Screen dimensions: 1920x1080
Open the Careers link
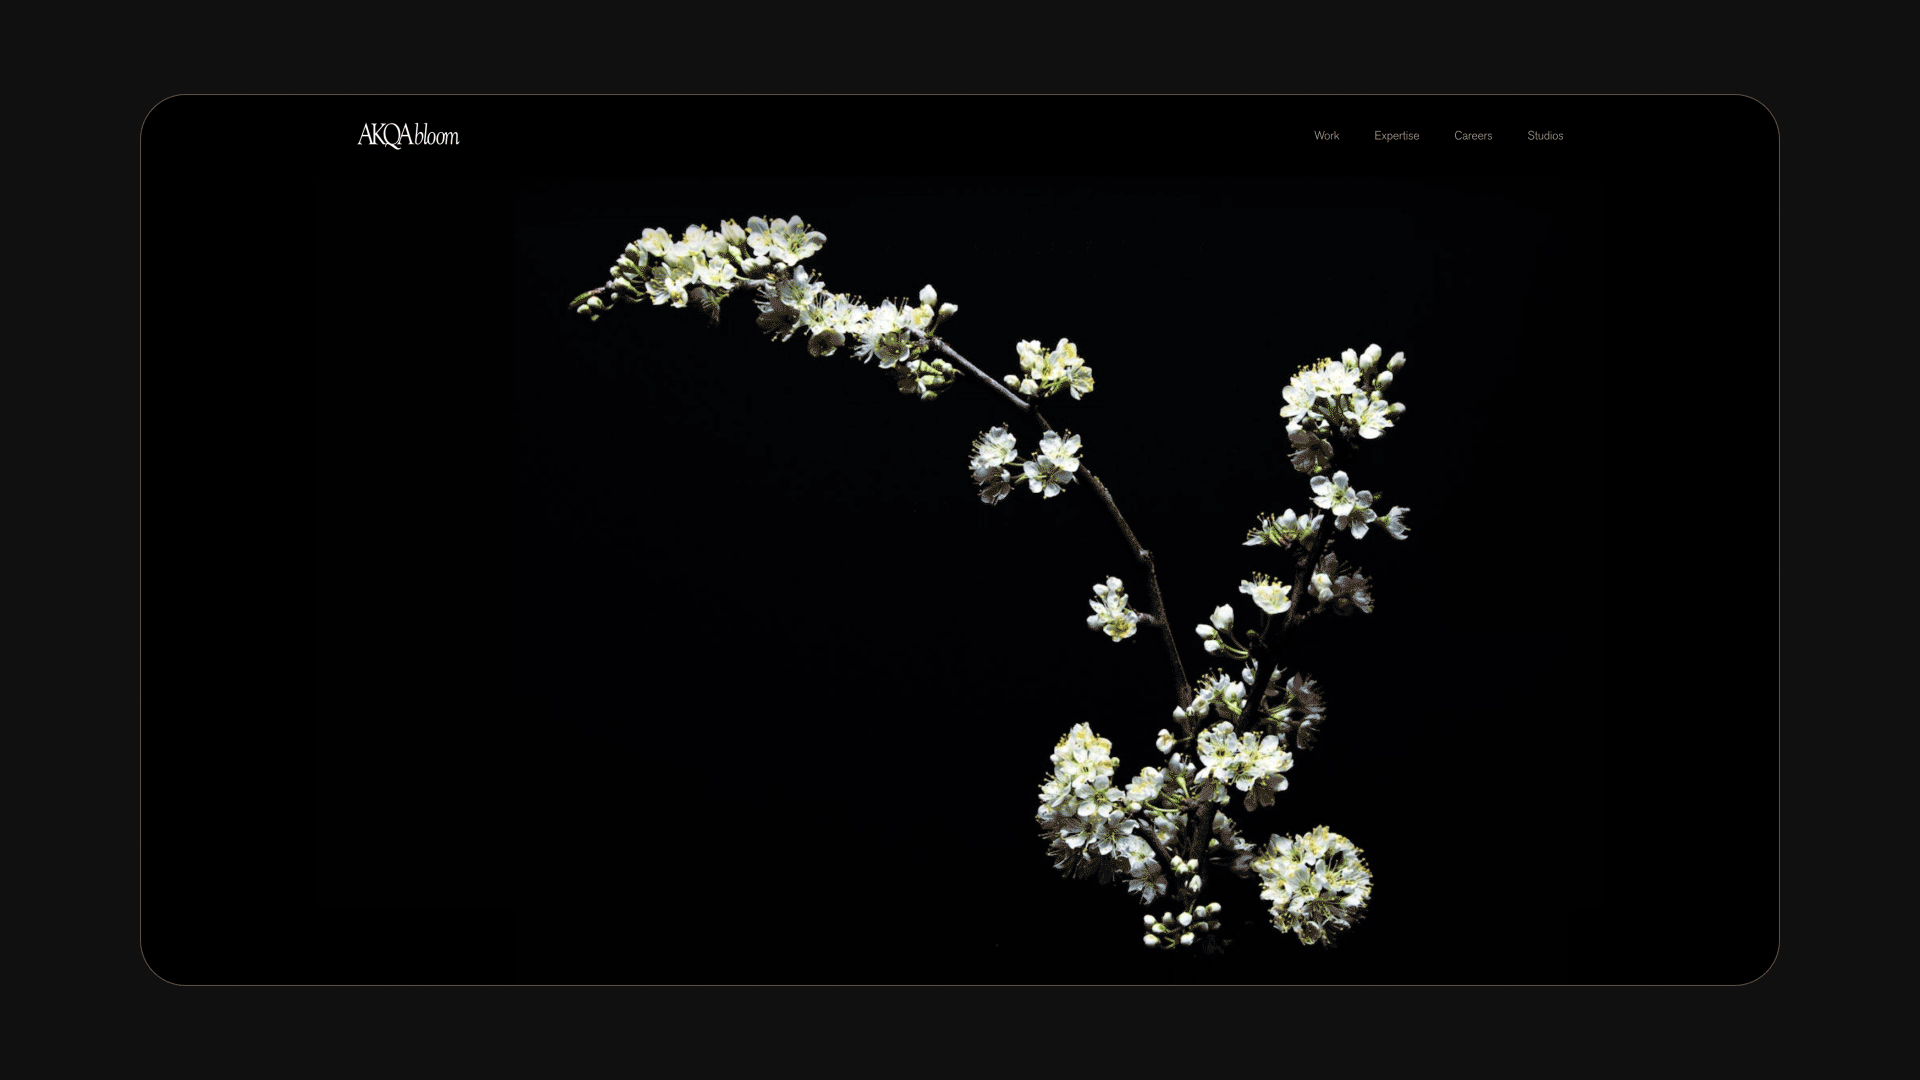point(1472,136)
